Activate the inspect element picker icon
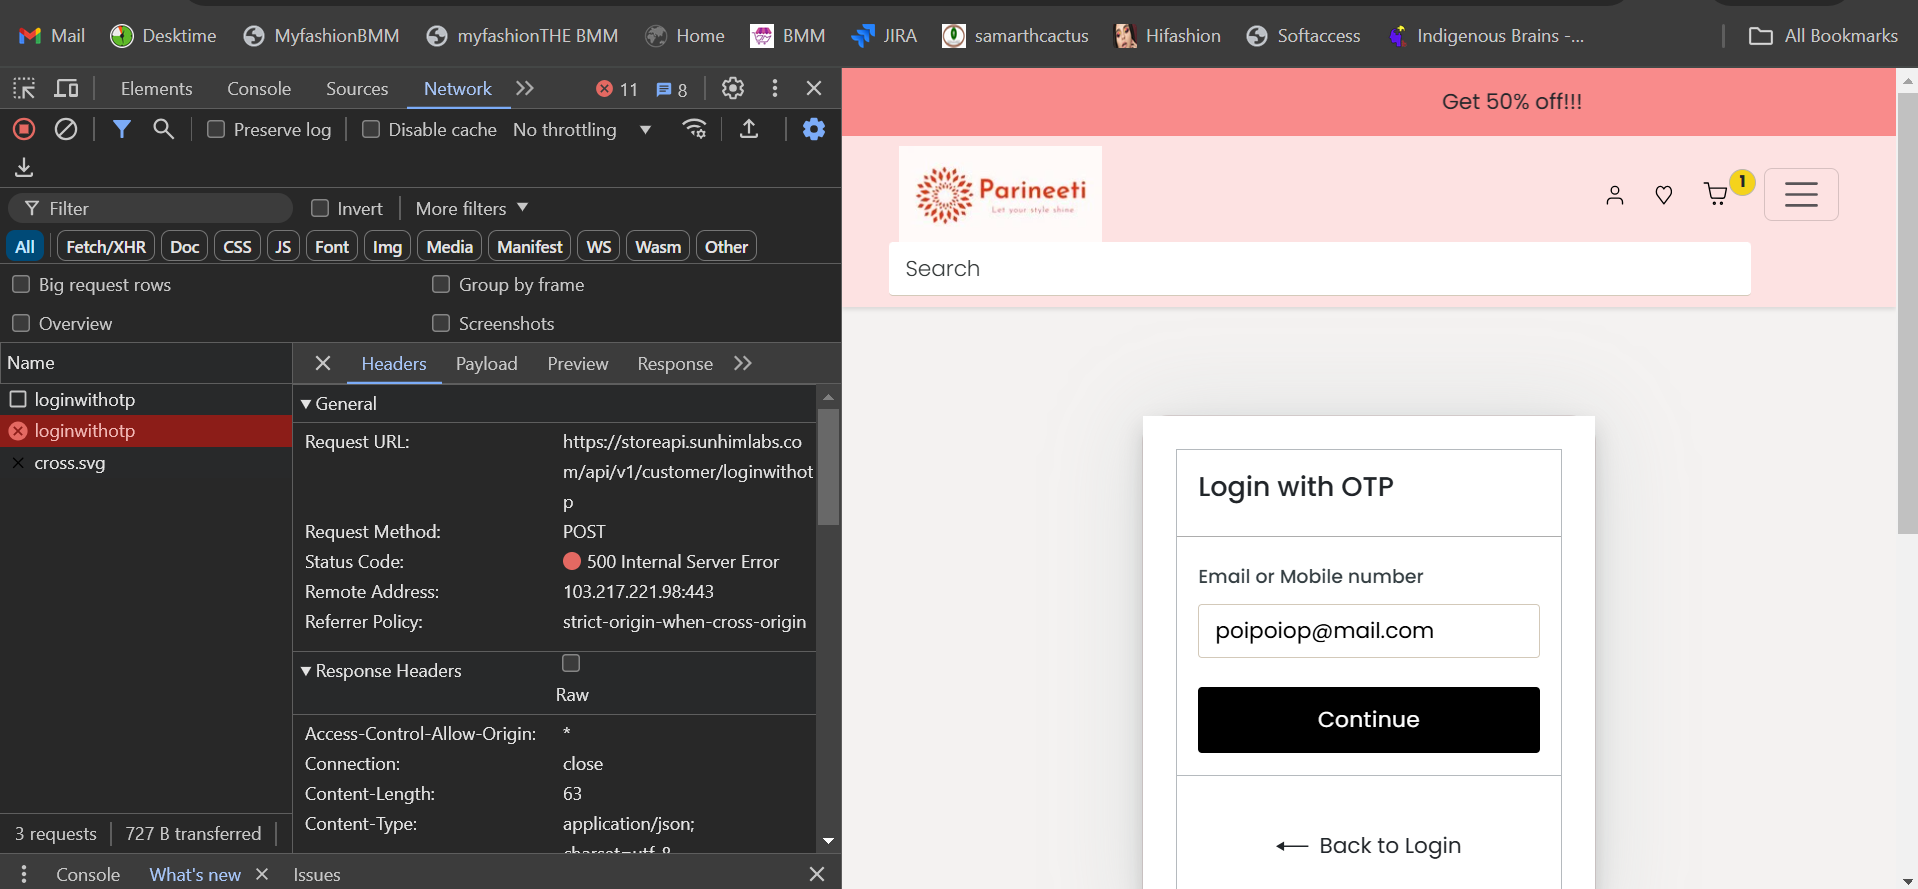Screen dimensions: 1918x889 click(24, 88)
